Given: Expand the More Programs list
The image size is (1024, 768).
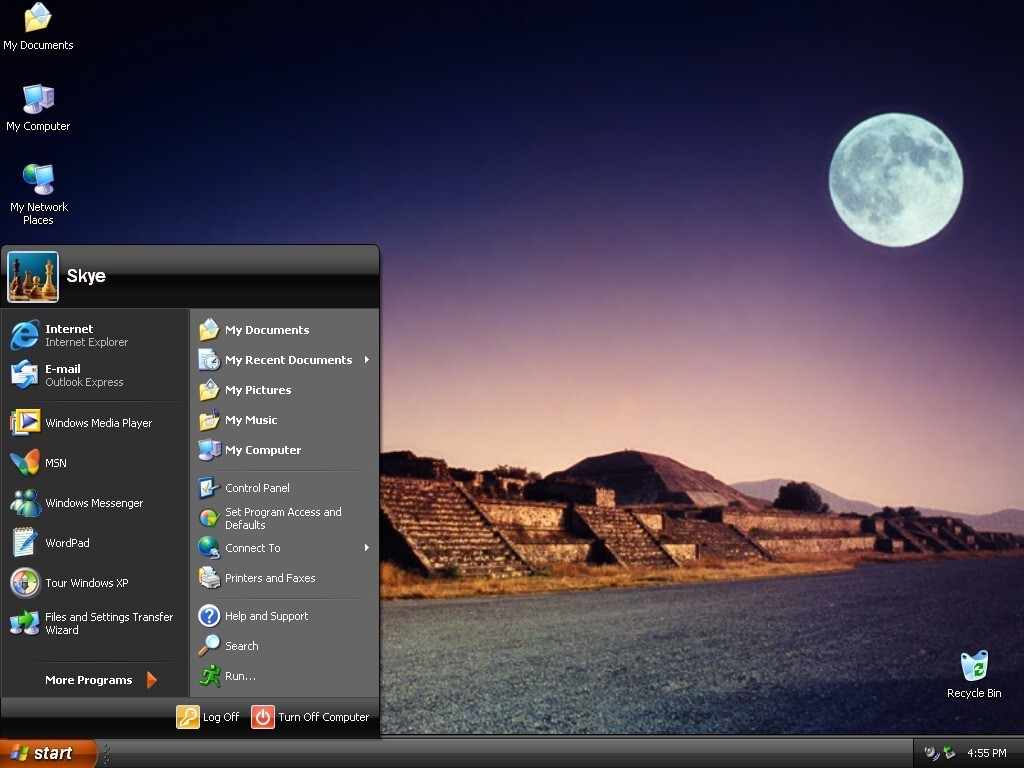Looking at the screenshot, I should point(100,680).
